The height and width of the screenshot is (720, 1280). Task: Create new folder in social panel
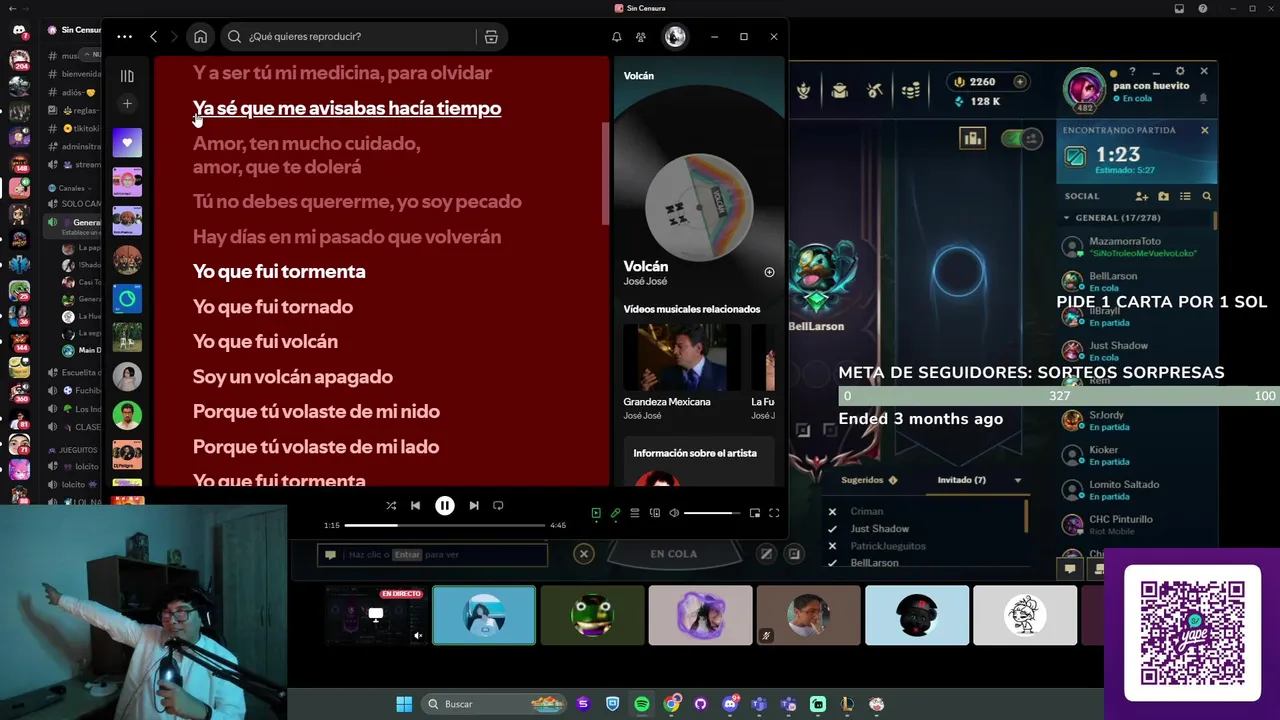(1163, 197)
